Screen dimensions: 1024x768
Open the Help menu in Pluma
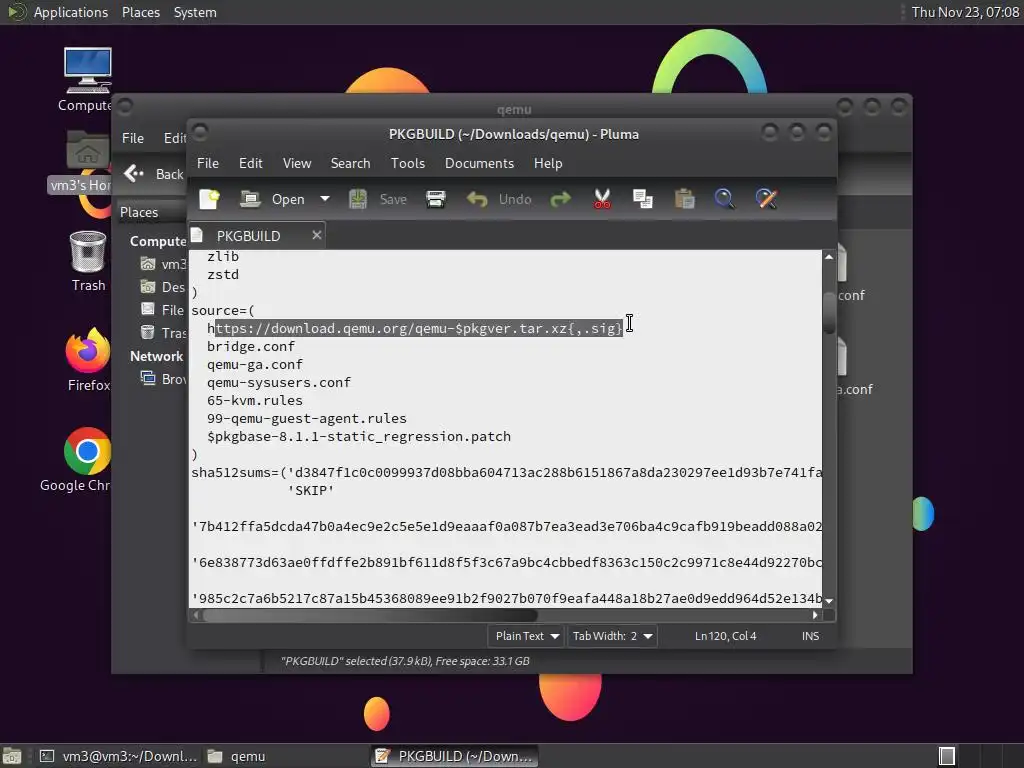547,163
